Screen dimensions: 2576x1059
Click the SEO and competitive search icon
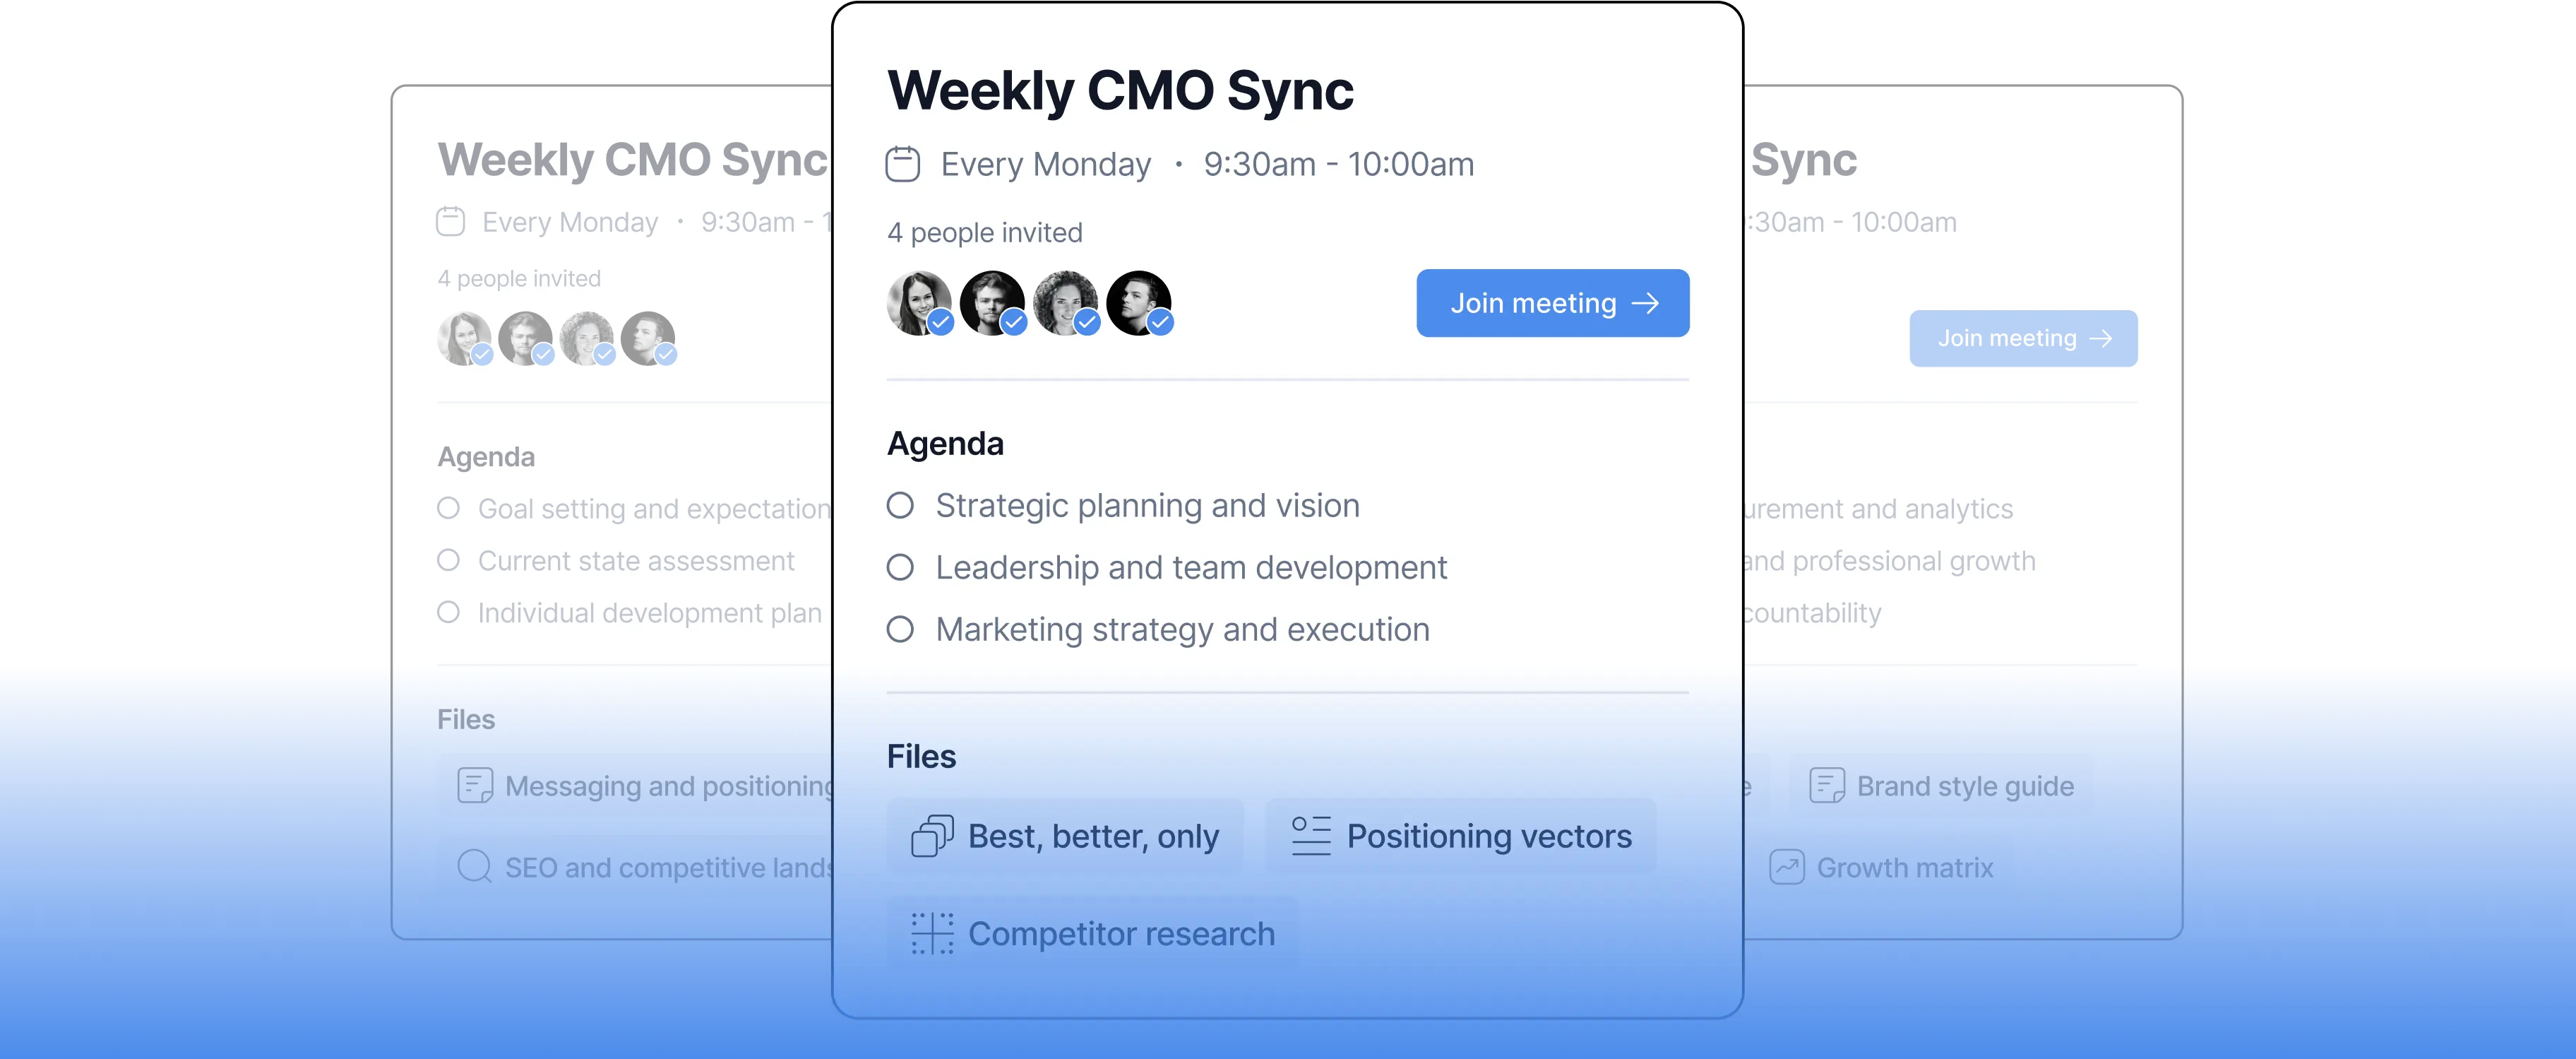[475, 867]
